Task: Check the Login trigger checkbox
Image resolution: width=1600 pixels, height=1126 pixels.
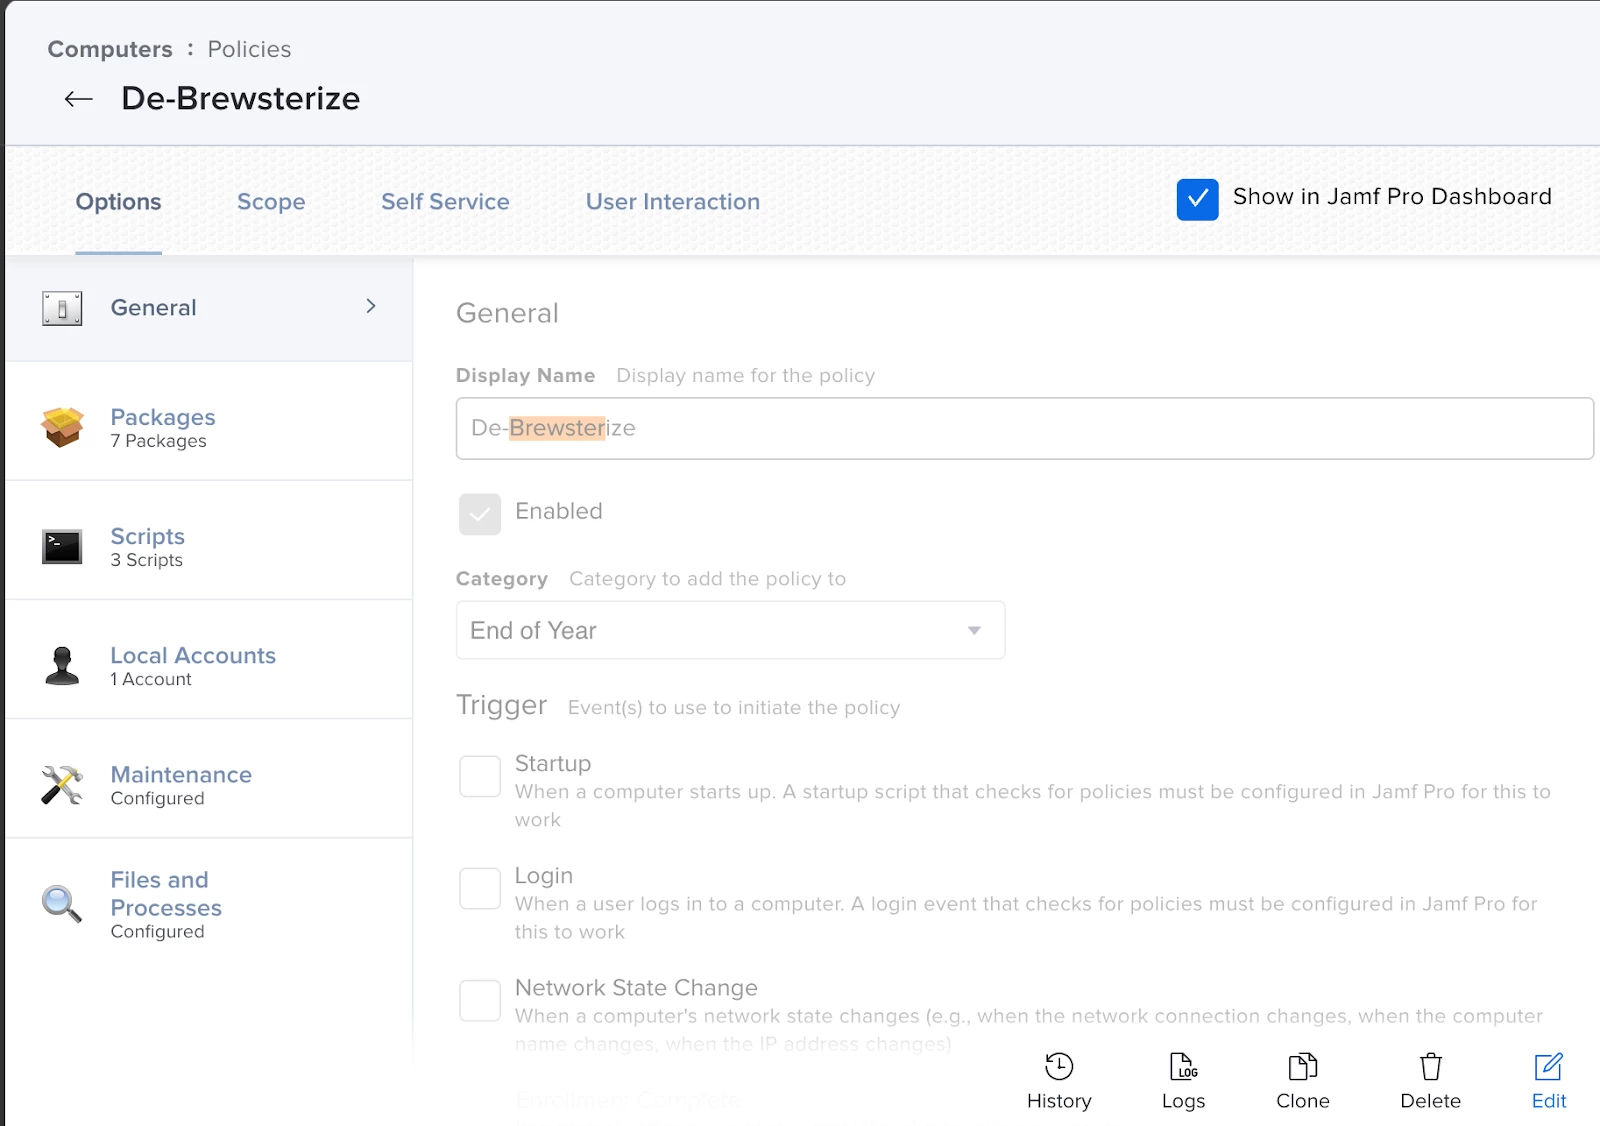Action: [480, 888]
